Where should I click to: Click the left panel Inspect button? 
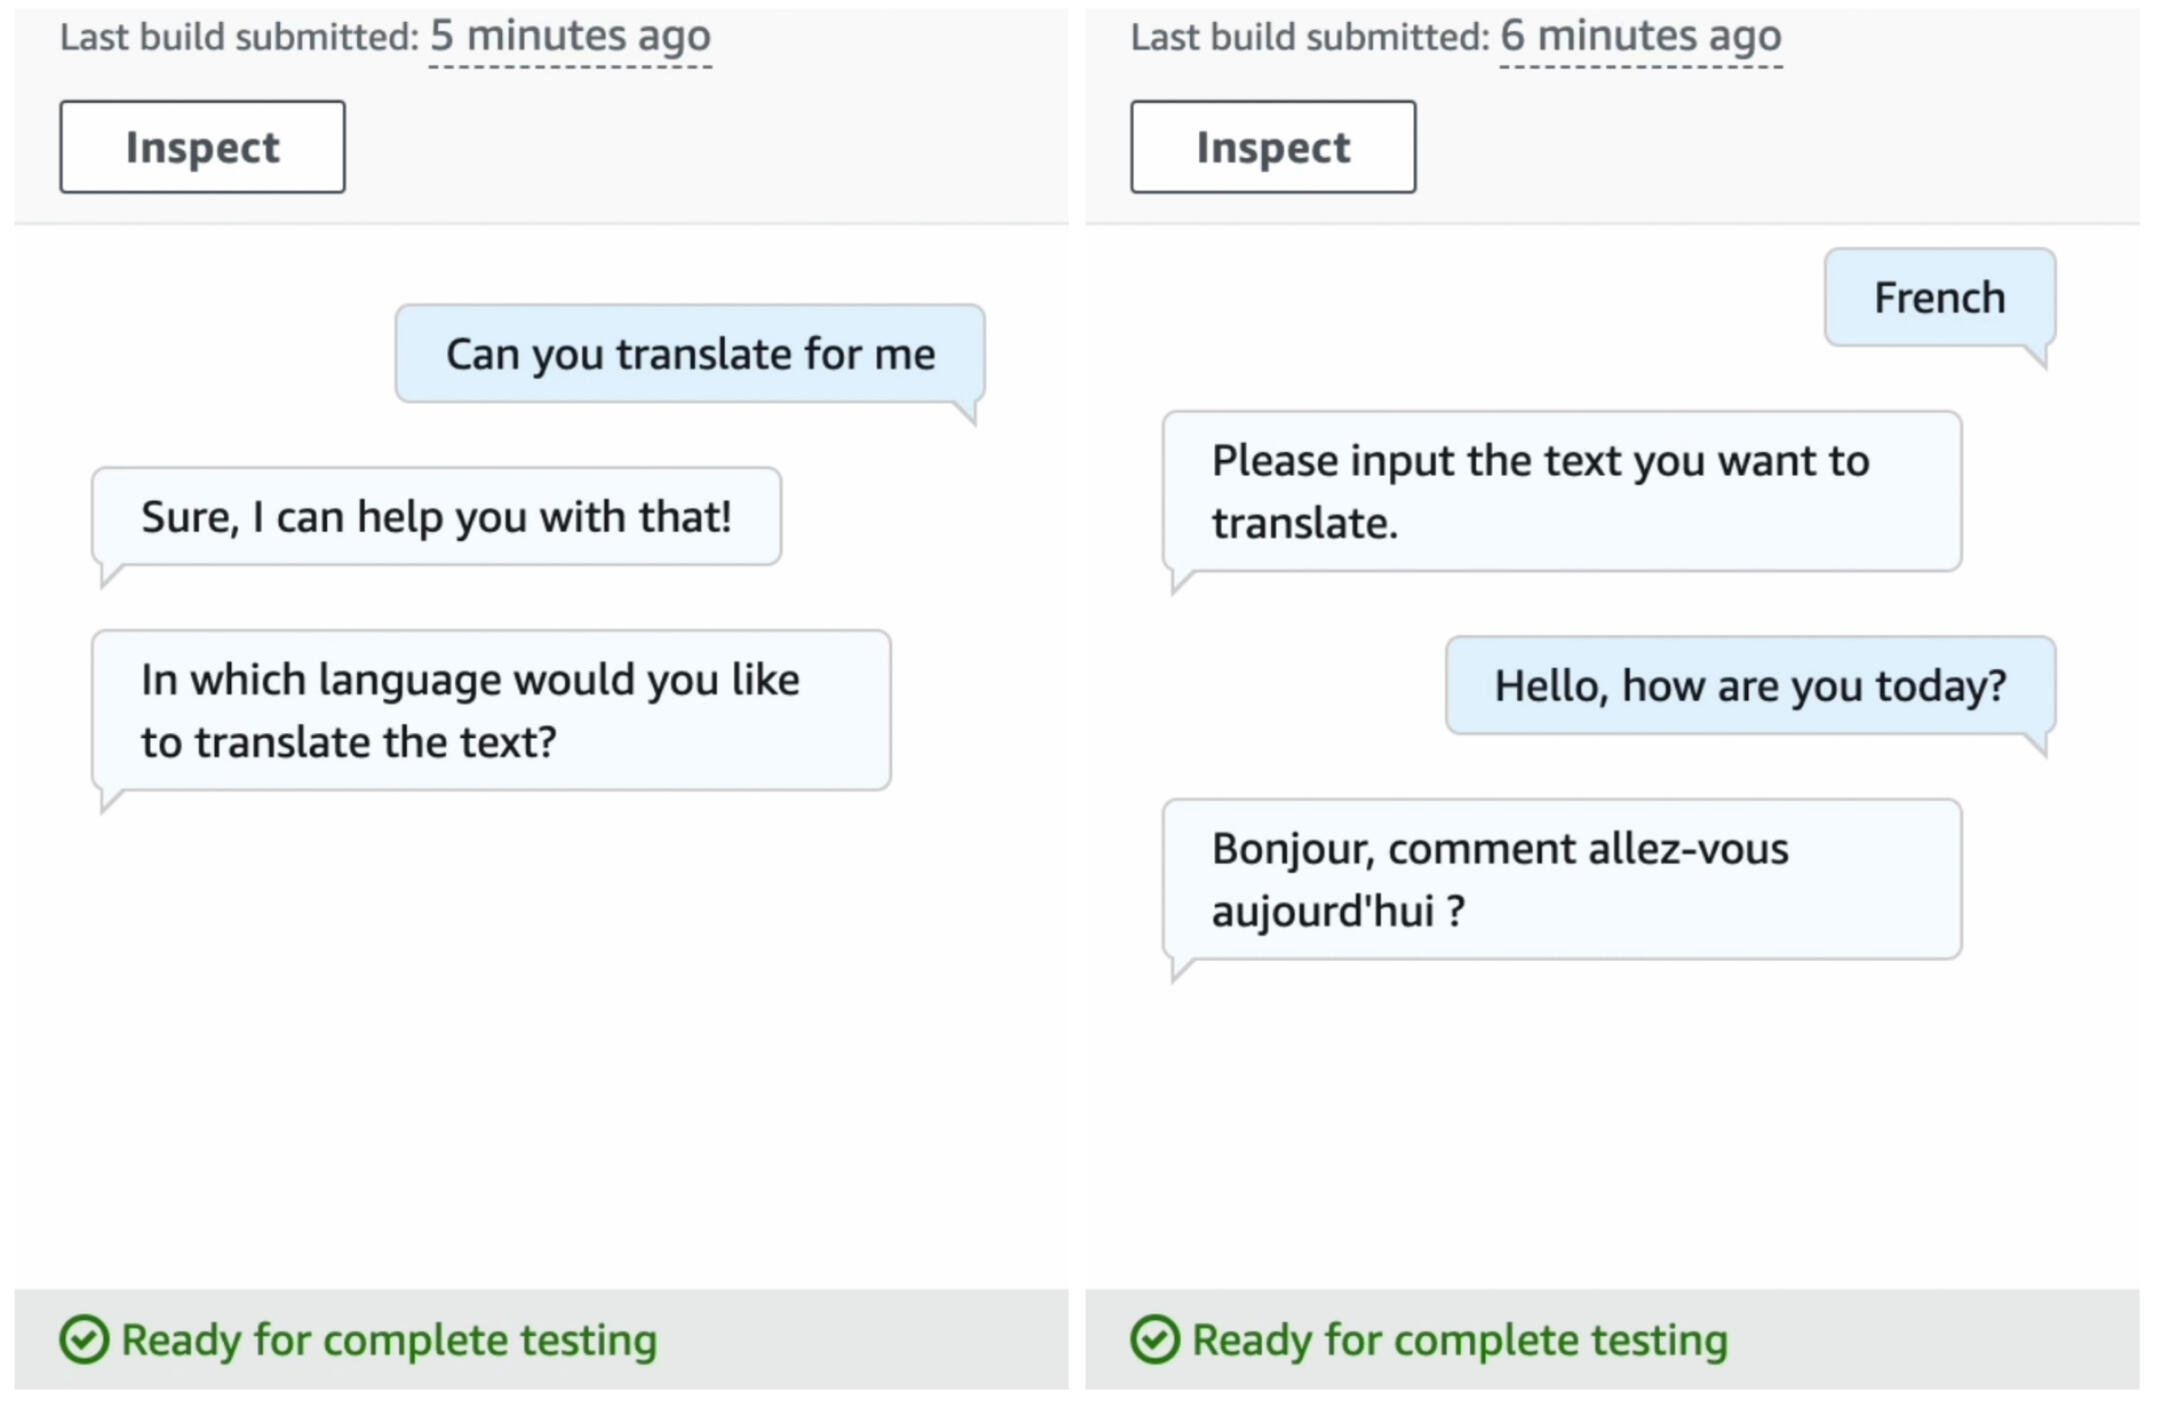tap(202, 147)
